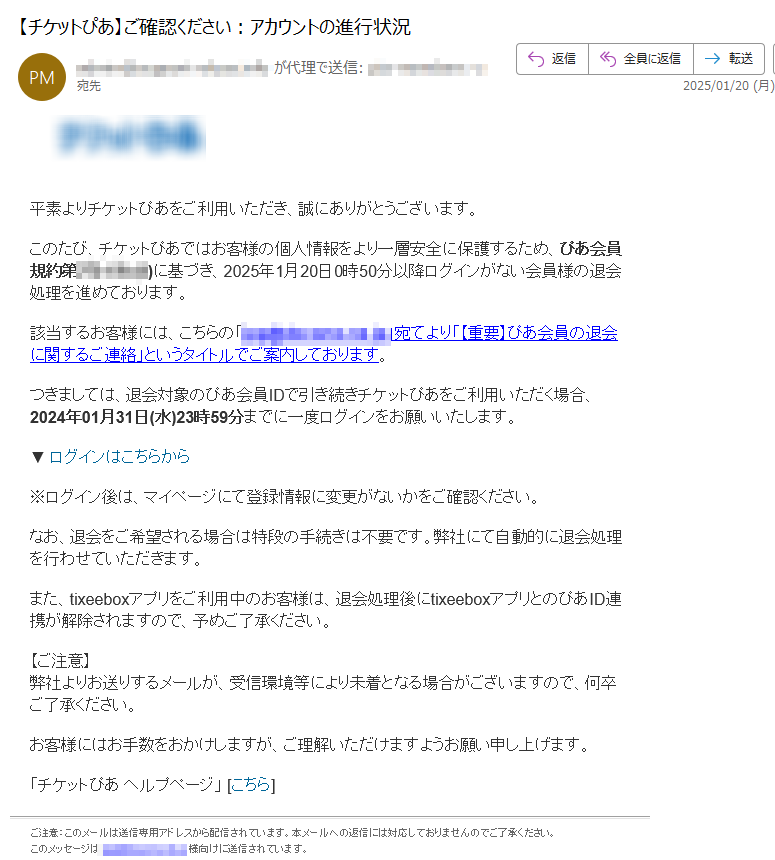Follow the こちら help page link
The height and width of the screenshot is (860, 775).
tap(251, 785)
